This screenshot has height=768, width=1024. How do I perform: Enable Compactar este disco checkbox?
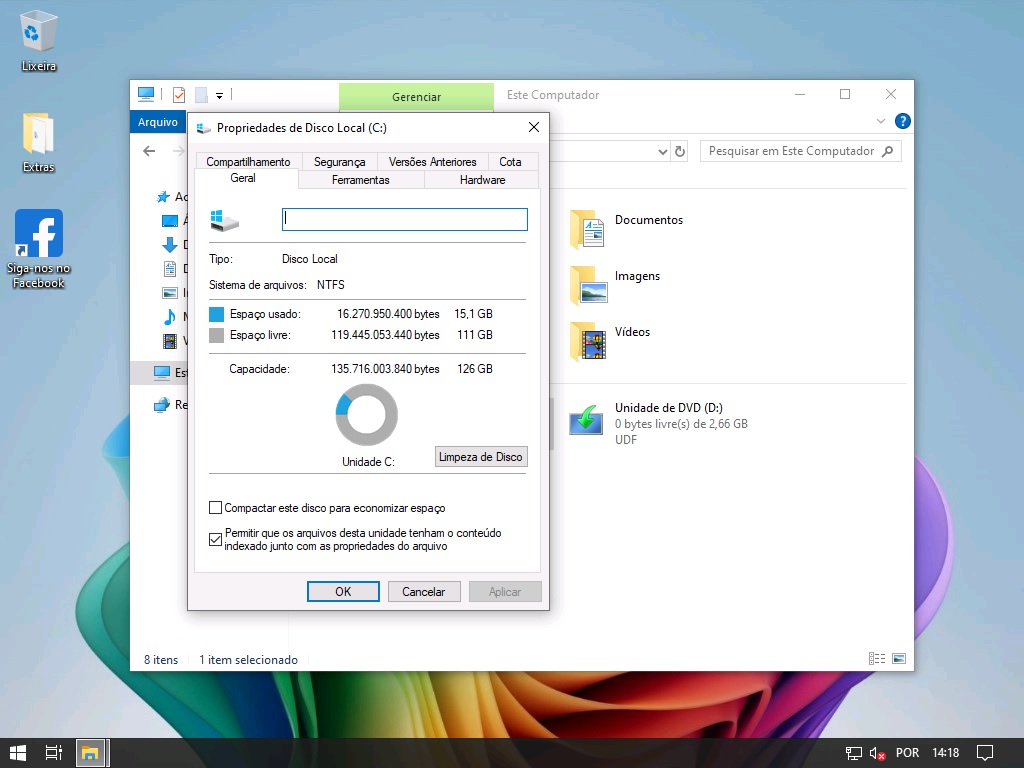tap(215, 507)
